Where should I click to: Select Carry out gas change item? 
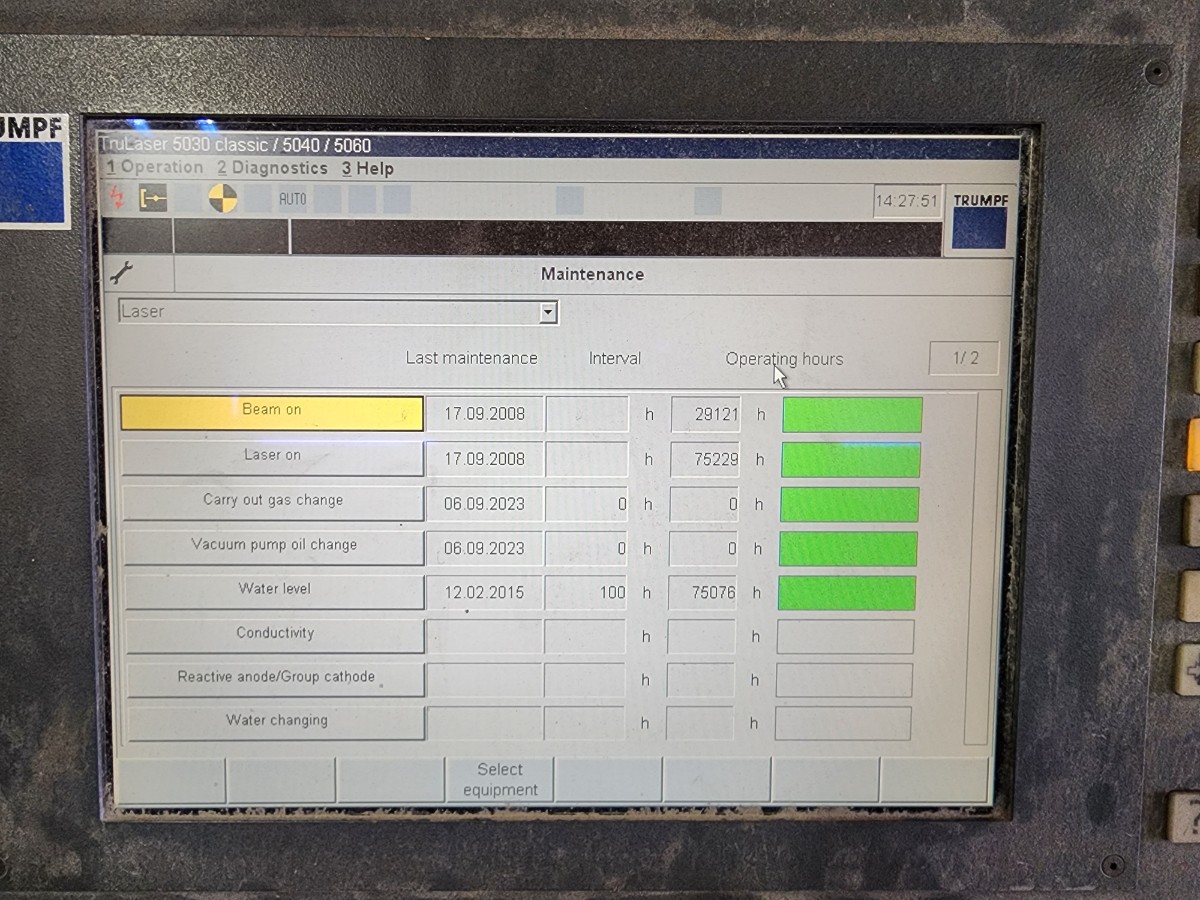[x=273, y=502]
